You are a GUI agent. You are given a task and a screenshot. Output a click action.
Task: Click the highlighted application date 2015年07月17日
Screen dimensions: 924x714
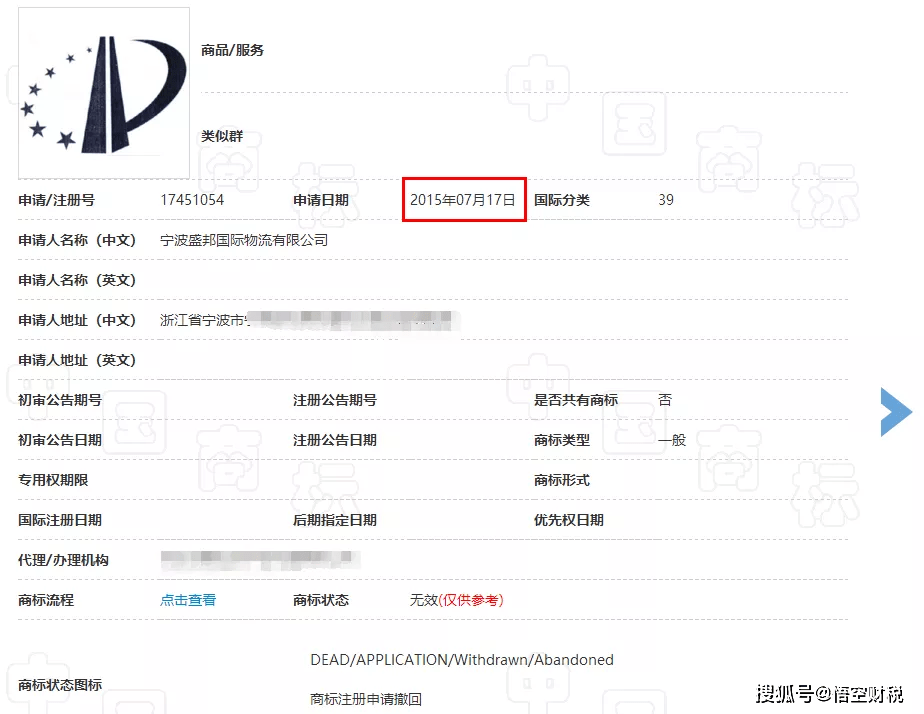pyautogui.click(x=463, y=199)
